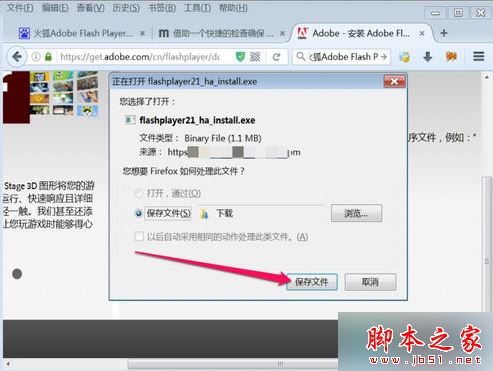Click the search magnifier icon
493x371 pixels.
click(301, 57)
